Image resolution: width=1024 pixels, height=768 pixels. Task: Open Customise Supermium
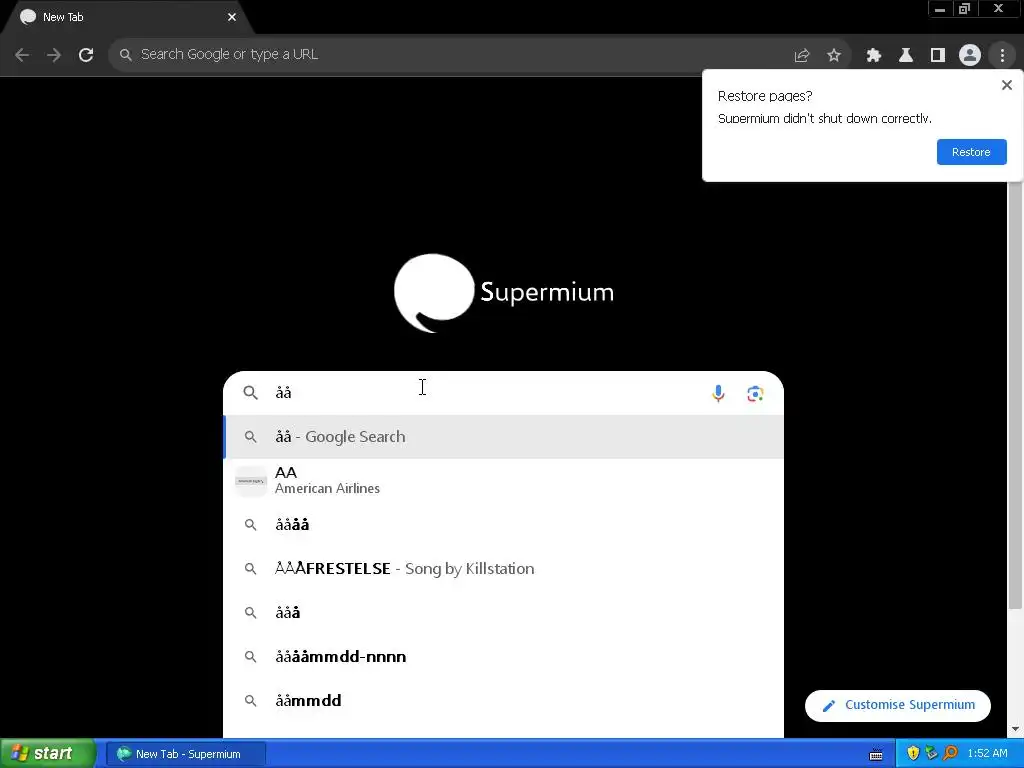(898, 705)
